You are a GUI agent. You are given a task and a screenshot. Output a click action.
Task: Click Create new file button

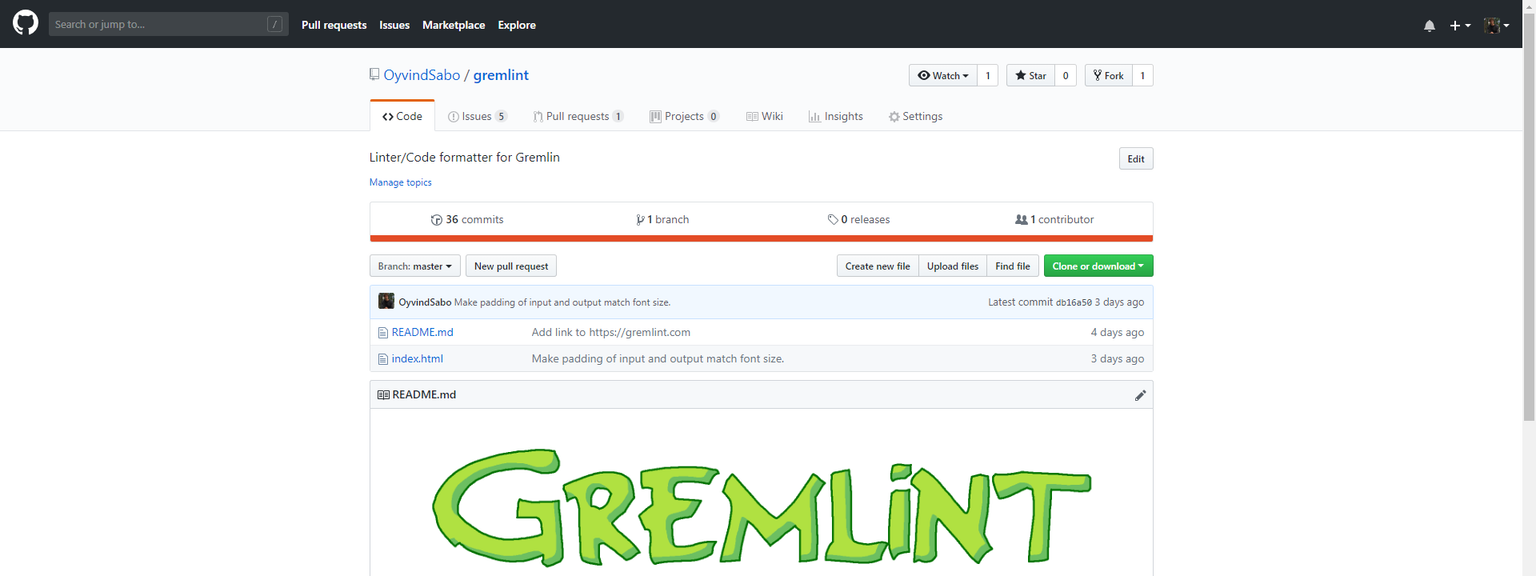pos(877,266)
